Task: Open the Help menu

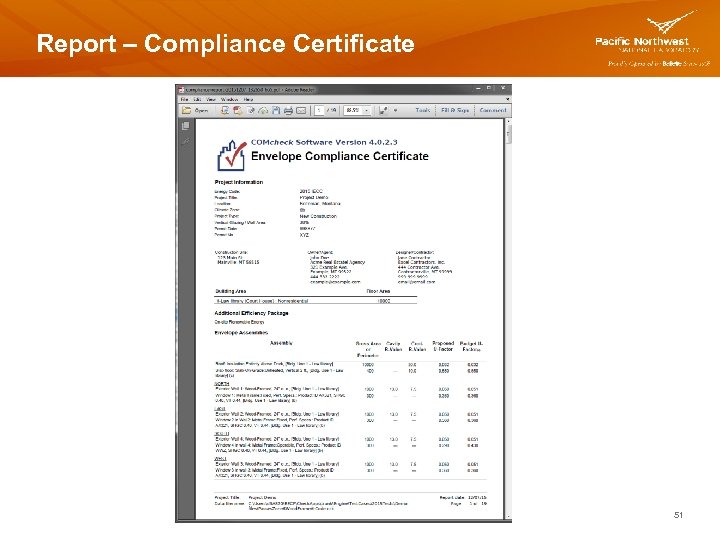Action: click(248, 99)
